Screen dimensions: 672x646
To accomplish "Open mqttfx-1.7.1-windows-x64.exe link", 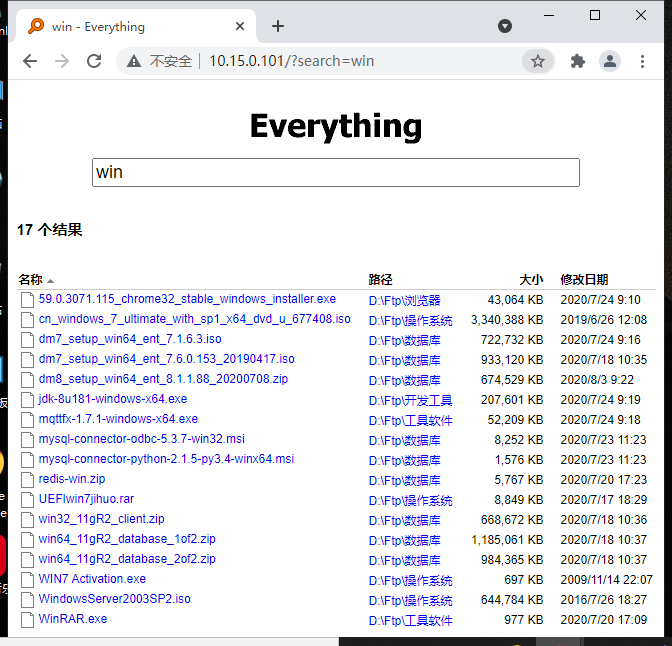I will (x=118, y=419).
